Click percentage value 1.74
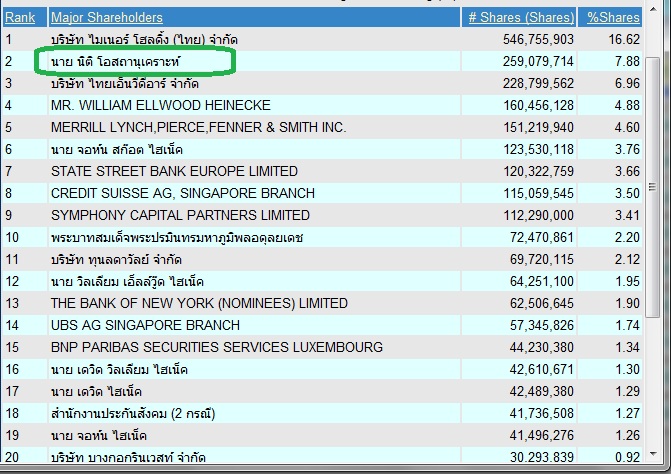 click(627, 325)
